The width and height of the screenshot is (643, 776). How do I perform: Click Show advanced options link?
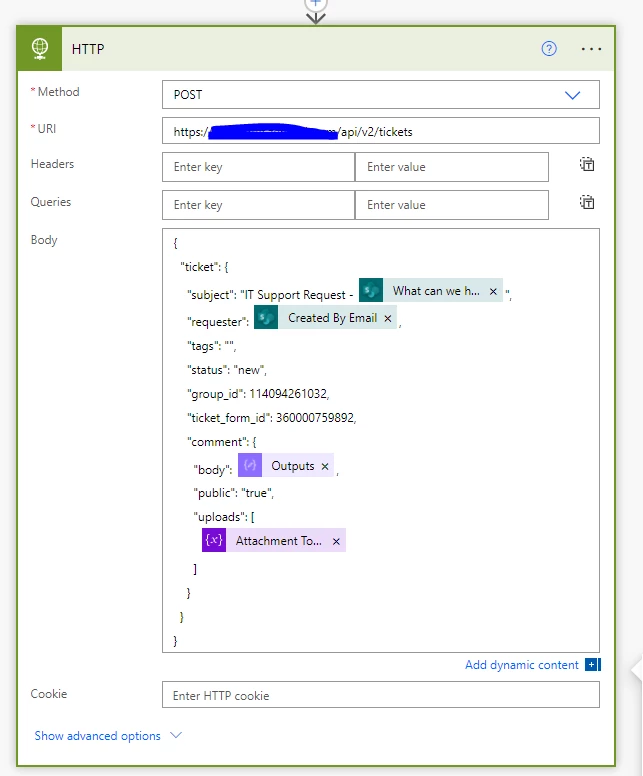pos(98,736)
